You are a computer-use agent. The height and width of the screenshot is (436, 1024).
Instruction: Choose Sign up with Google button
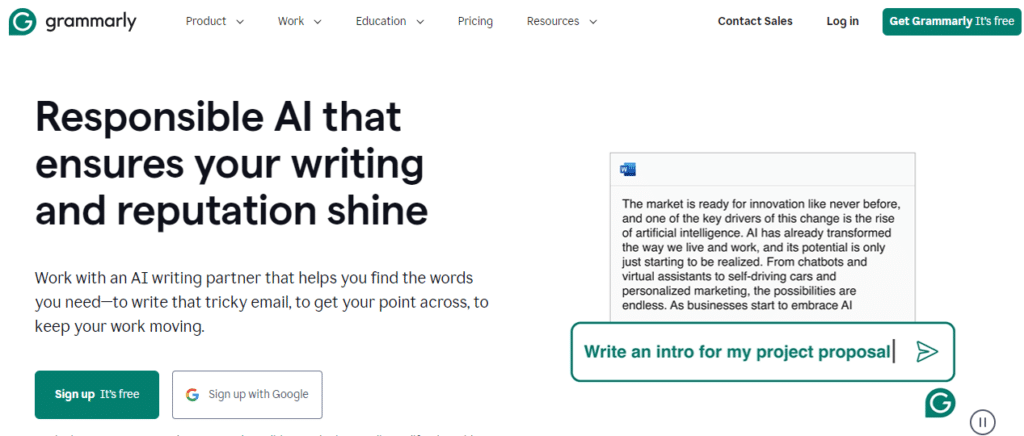pos(247,394)
